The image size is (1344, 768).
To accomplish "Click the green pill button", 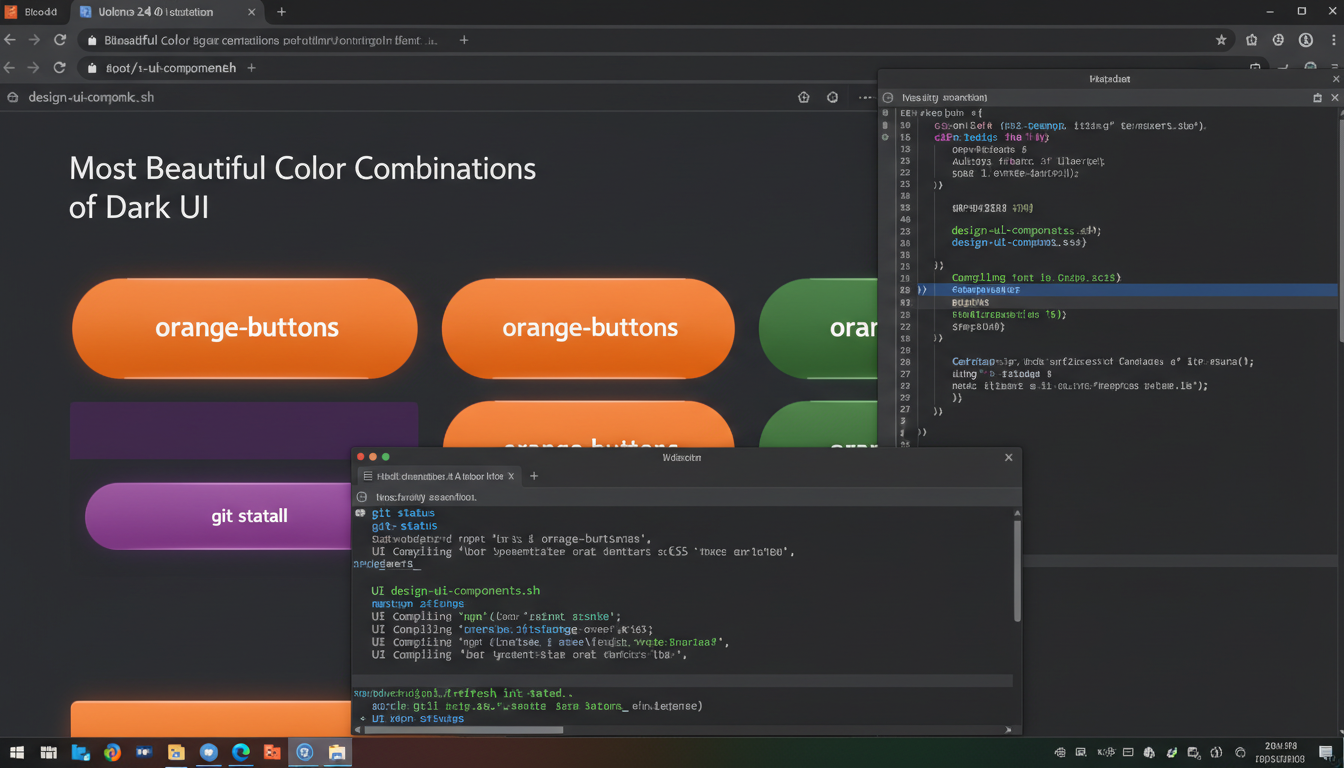I will (x=818, y=328).
